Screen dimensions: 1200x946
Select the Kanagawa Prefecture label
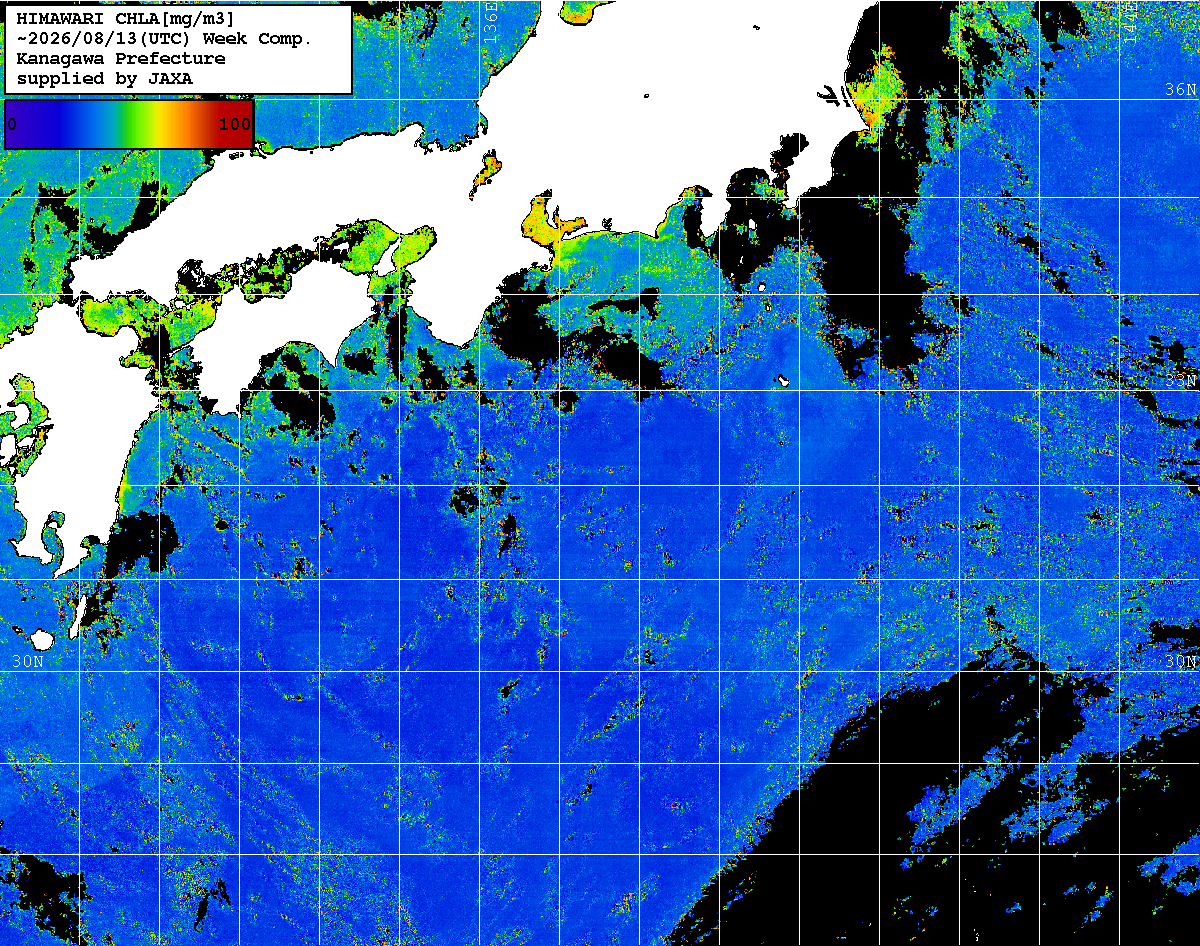(120, 59)
